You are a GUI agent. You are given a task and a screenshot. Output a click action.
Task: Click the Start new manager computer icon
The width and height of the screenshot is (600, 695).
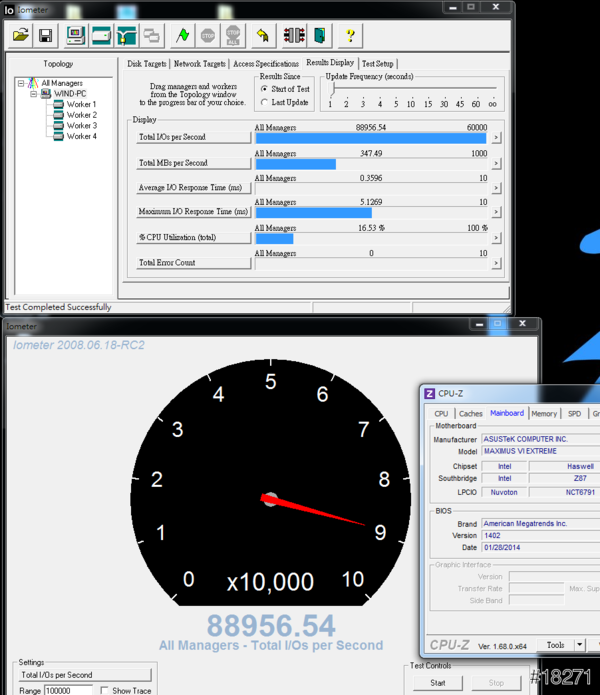76,35
